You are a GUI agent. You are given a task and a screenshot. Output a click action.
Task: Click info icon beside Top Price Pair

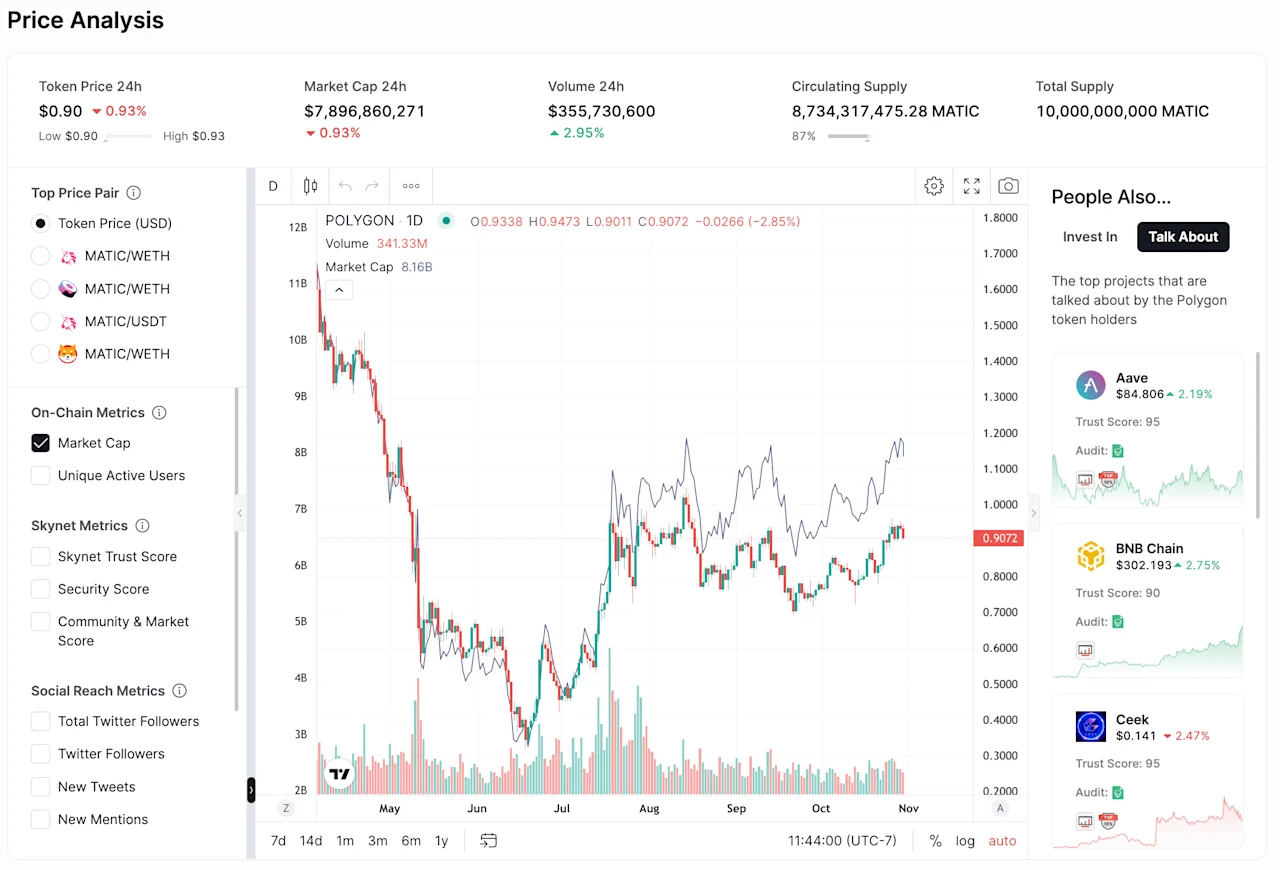click(134, 193)
